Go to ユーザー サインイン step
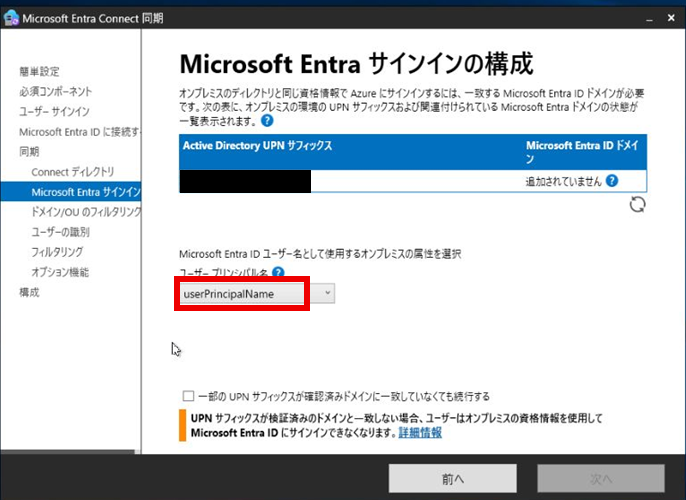The width and height of the screenshot is (686, 500). coord(54,111)
